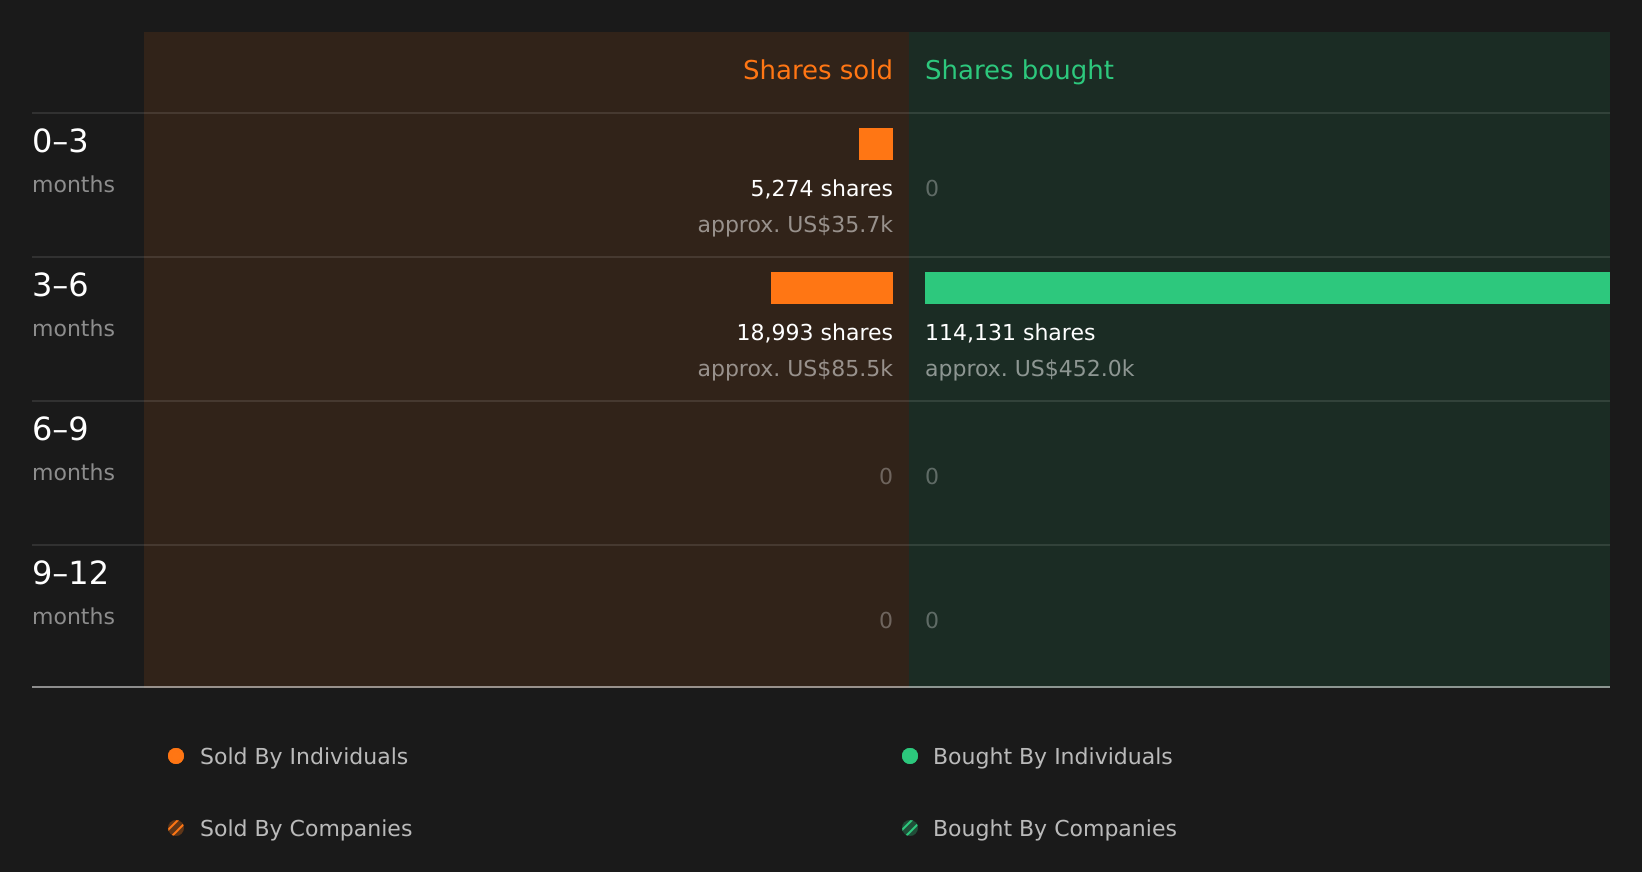Click the sold 0 in 9–12 months row

(x=886, y=621)
